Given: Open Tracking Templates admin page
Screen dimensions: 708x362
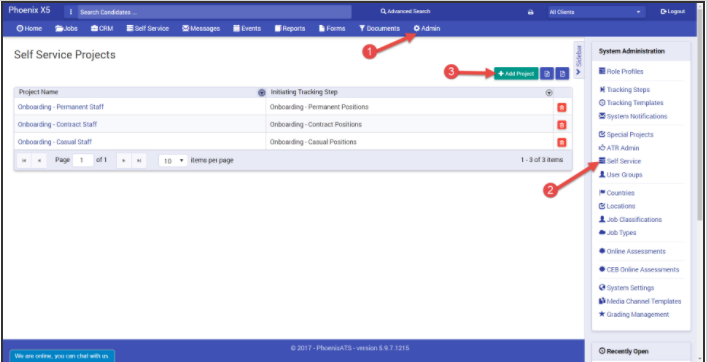Looking at the screenshot, I should click(631, 103).
